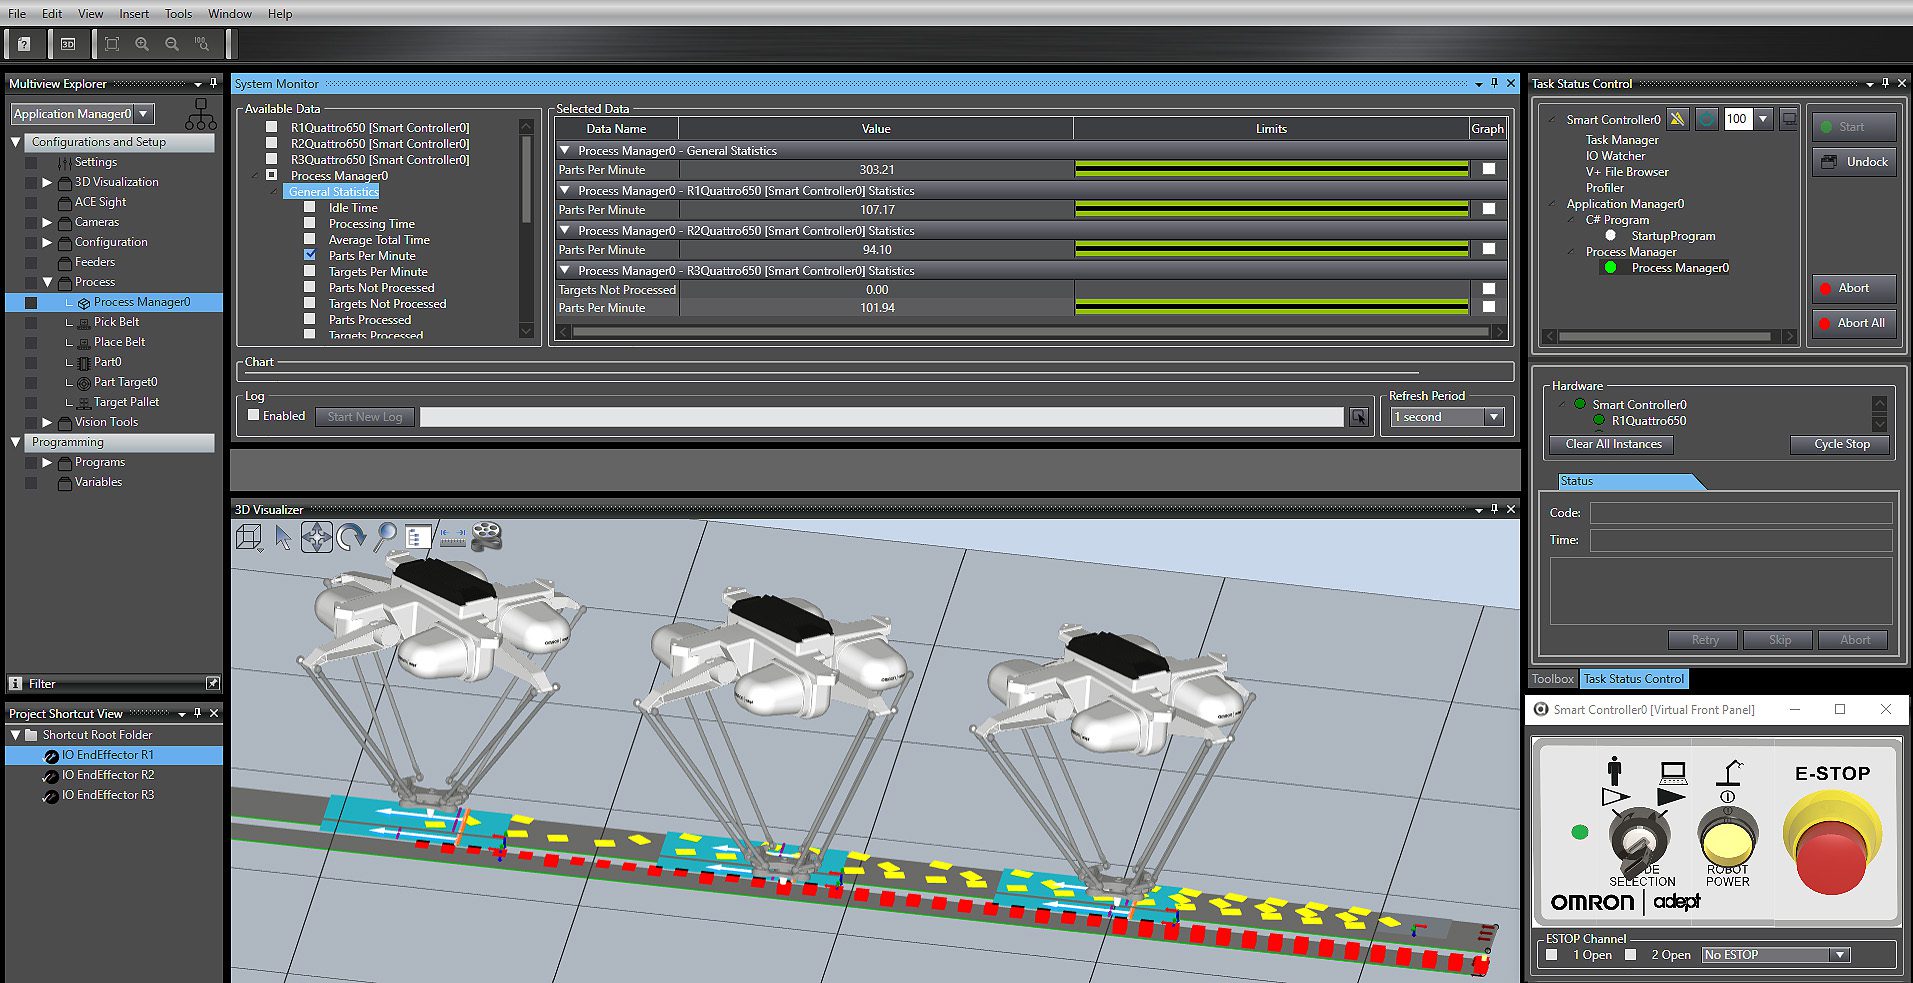The image size is (1913, 983).
Task: Switch to the Toolbox tab
Action: [x=1552, y=679]
